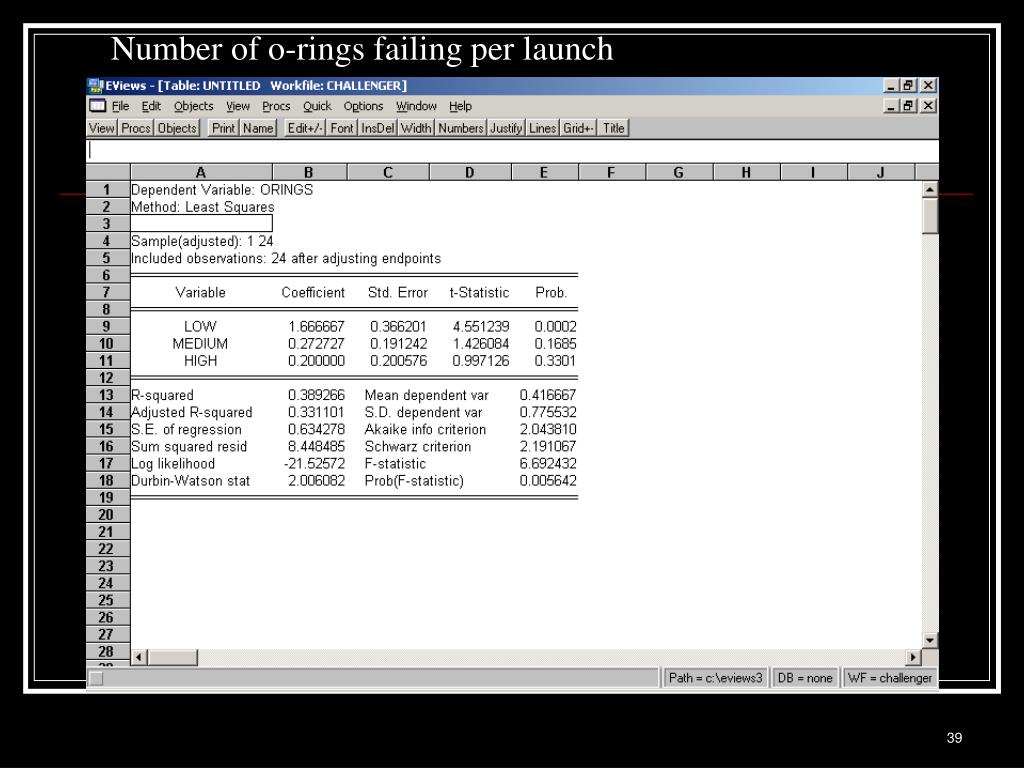
Task: Click cell 'Method: Least Squares'
Action: (x=203, y=207)
